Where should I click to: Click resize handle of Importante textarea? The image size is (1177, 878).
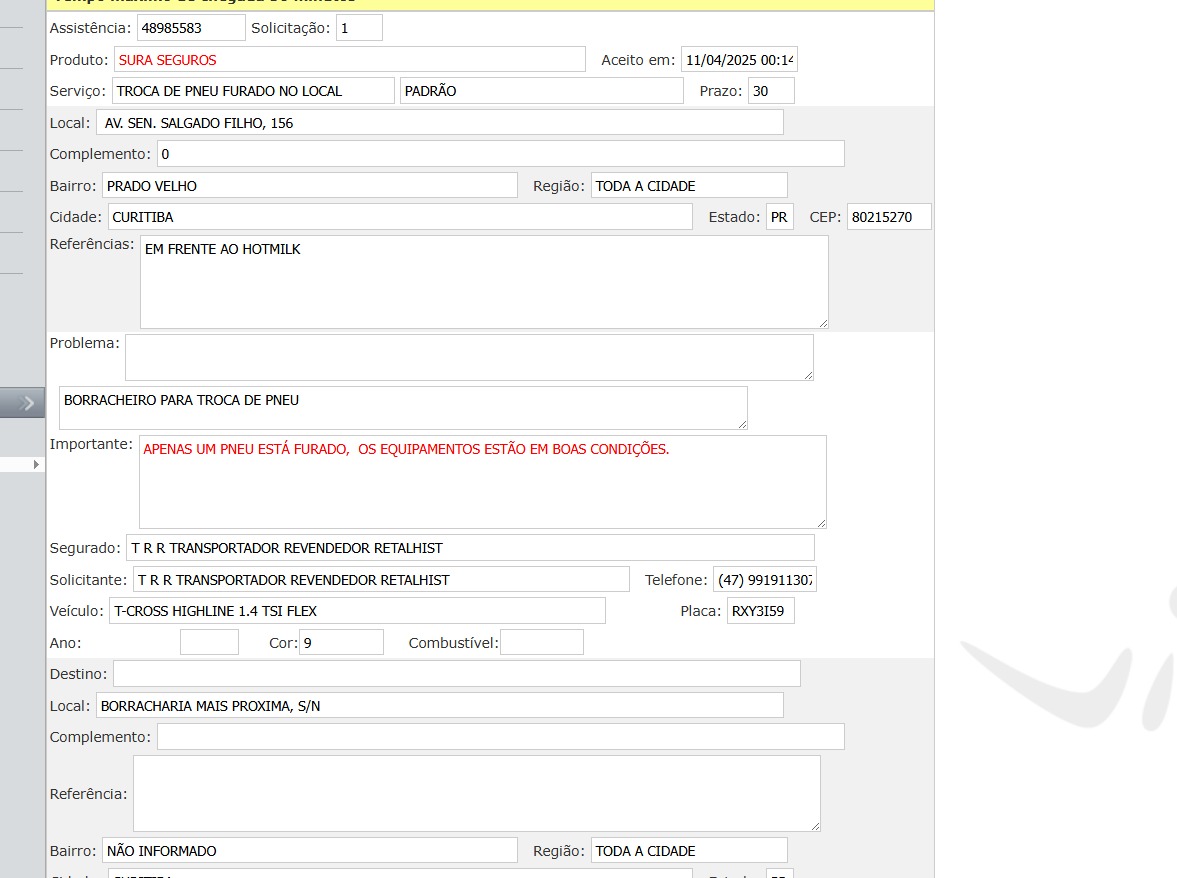[821, 523]
